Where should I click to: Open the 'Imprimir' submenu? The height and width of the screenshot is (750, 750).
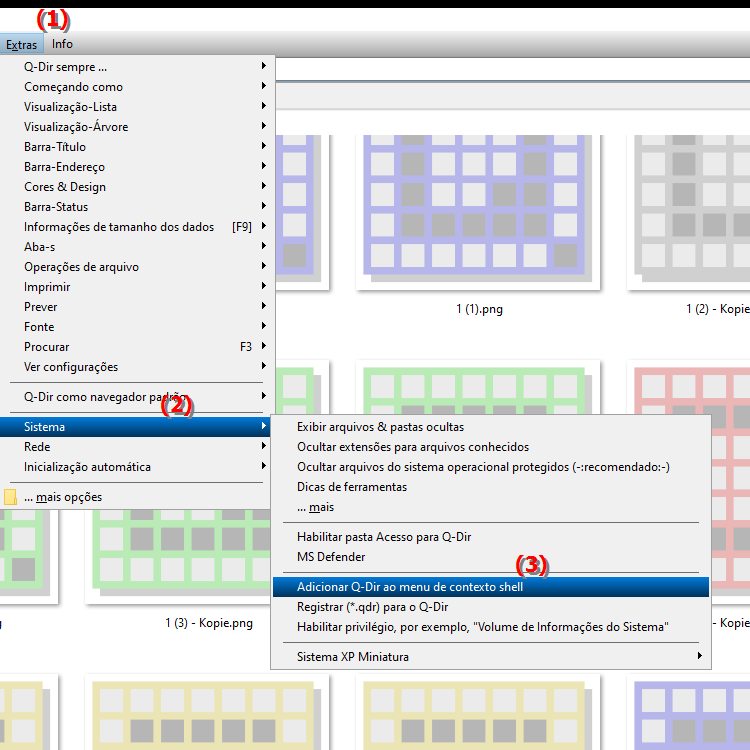click(137, 287)
